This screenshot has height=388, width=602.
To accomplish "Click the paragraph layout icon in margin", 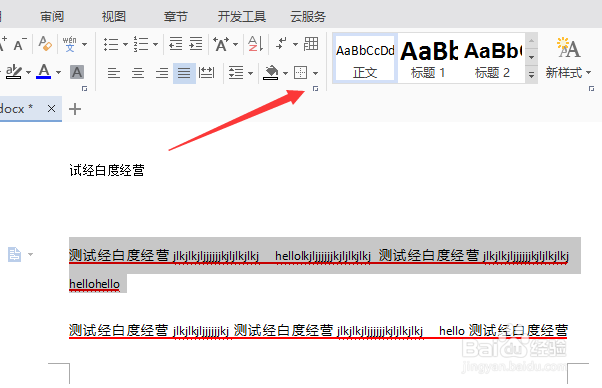I will click(15, 254).
